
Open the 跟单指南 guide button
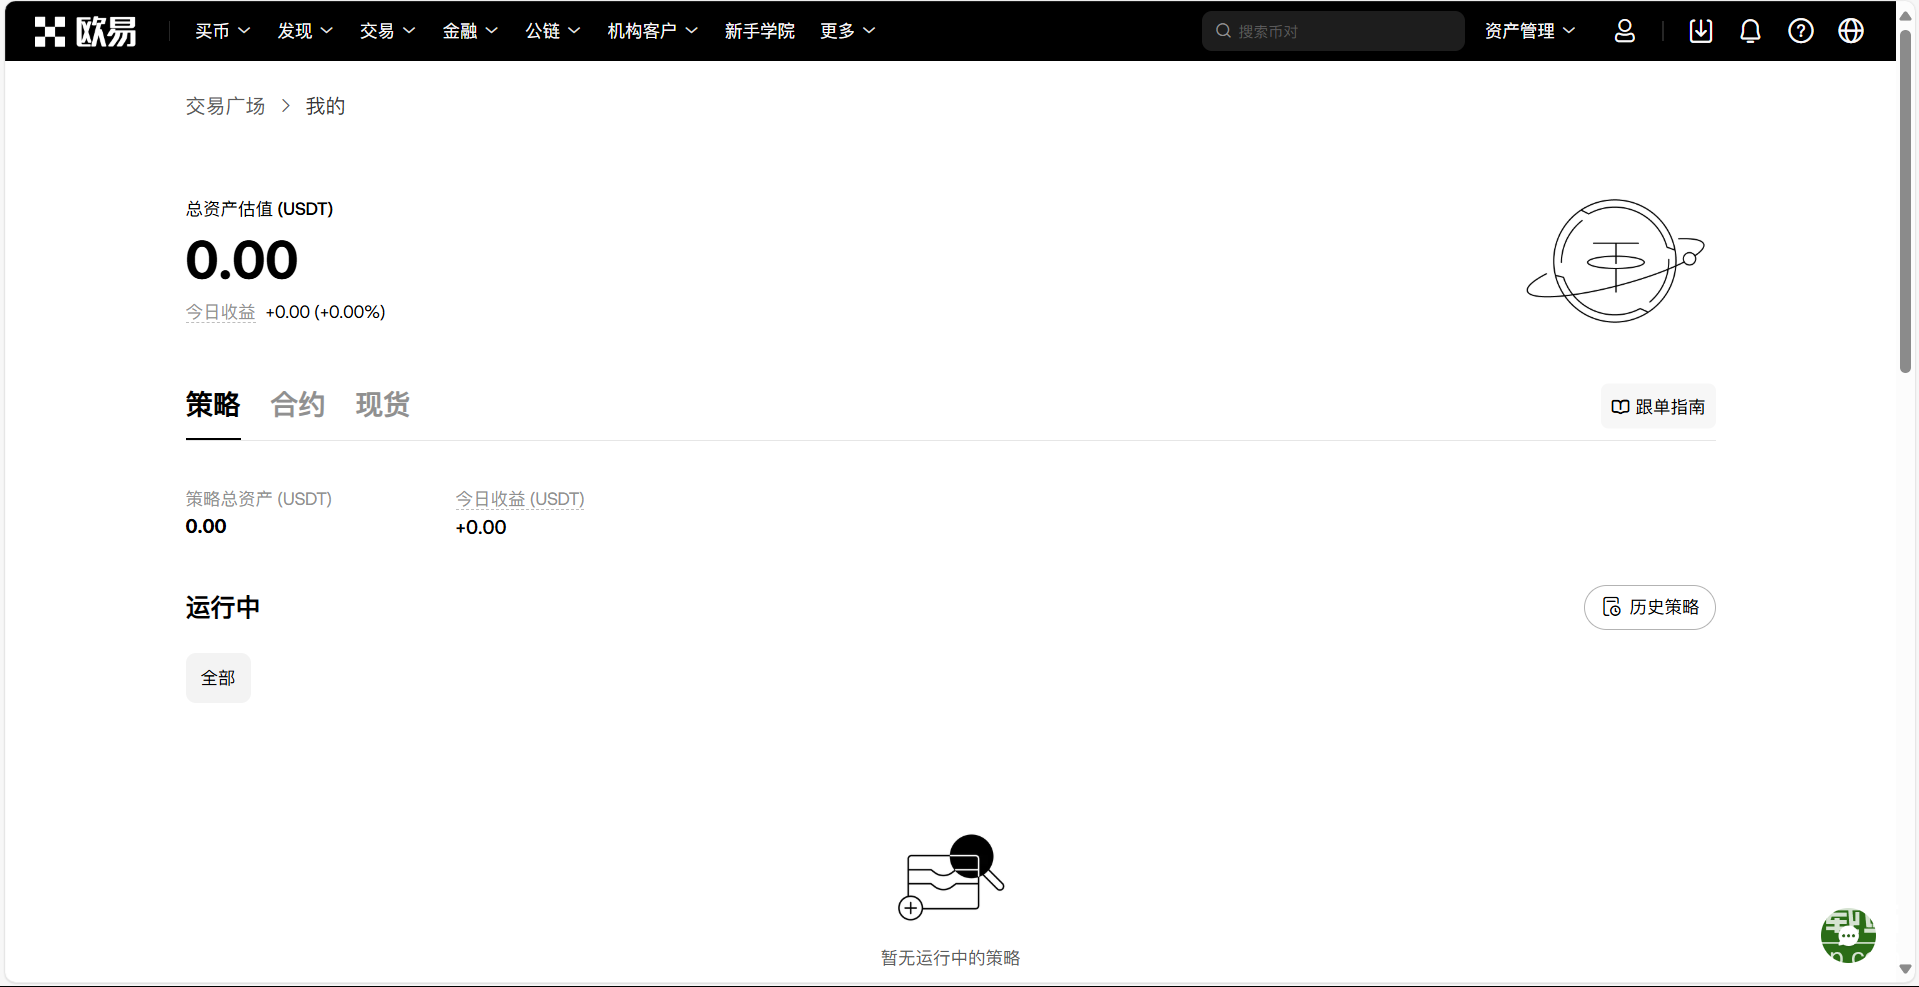coord(1657,407)
